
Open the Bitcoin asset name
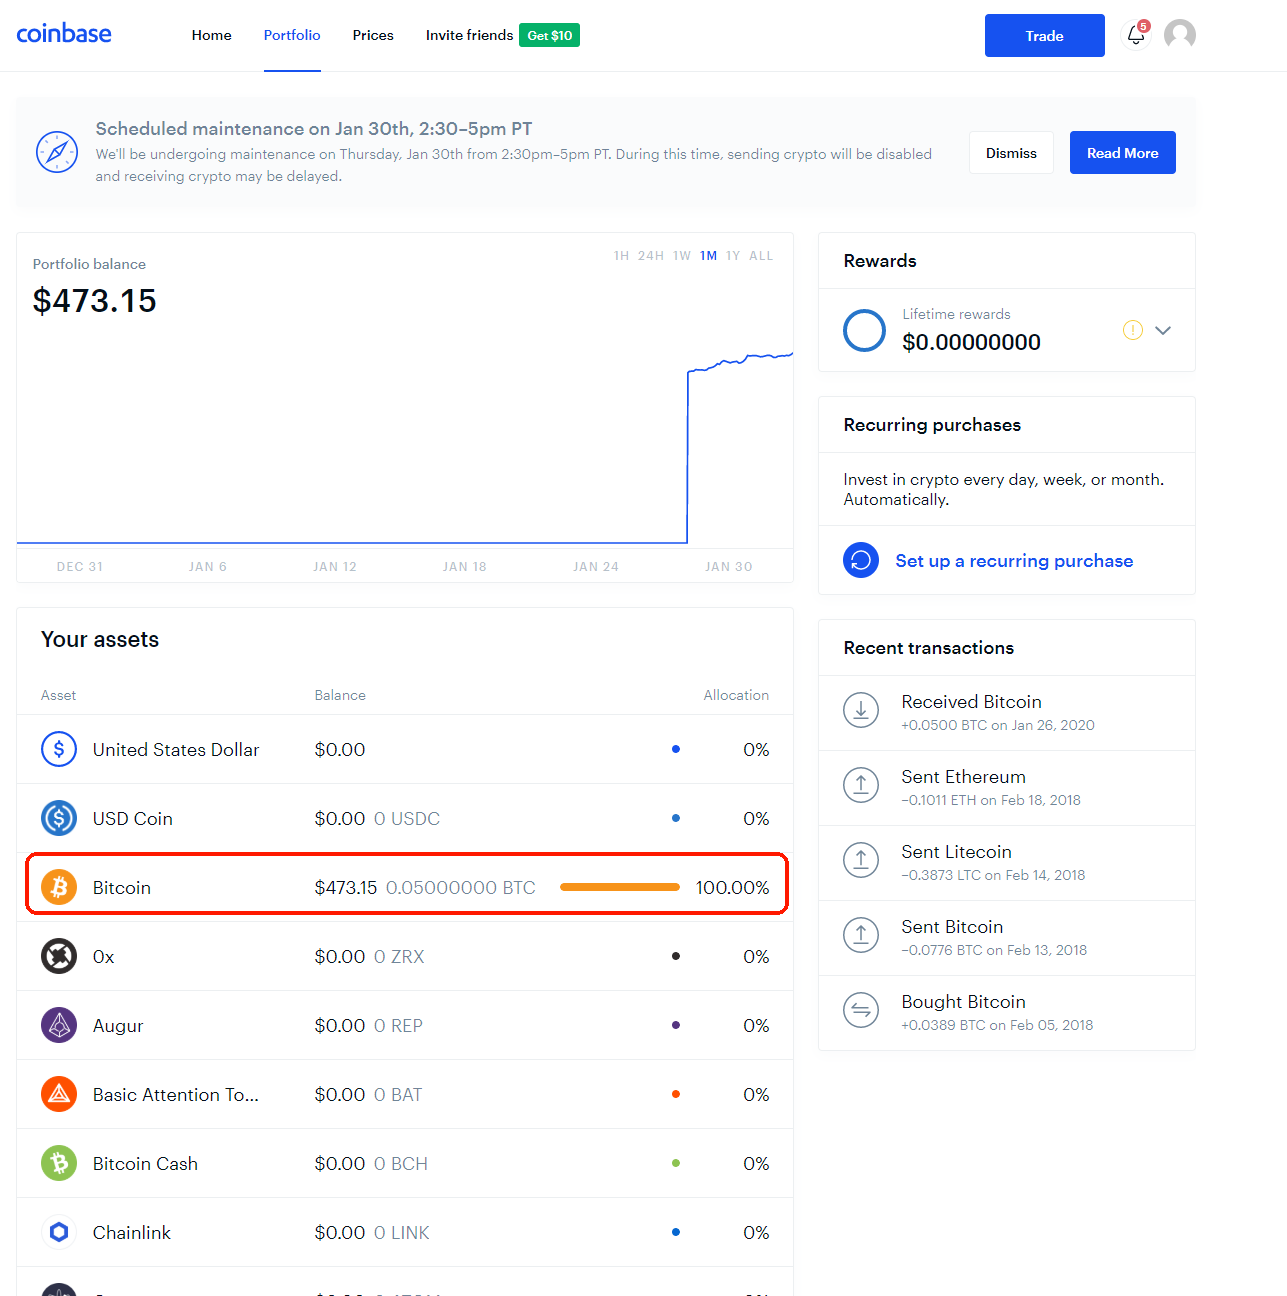pos(122,887)
